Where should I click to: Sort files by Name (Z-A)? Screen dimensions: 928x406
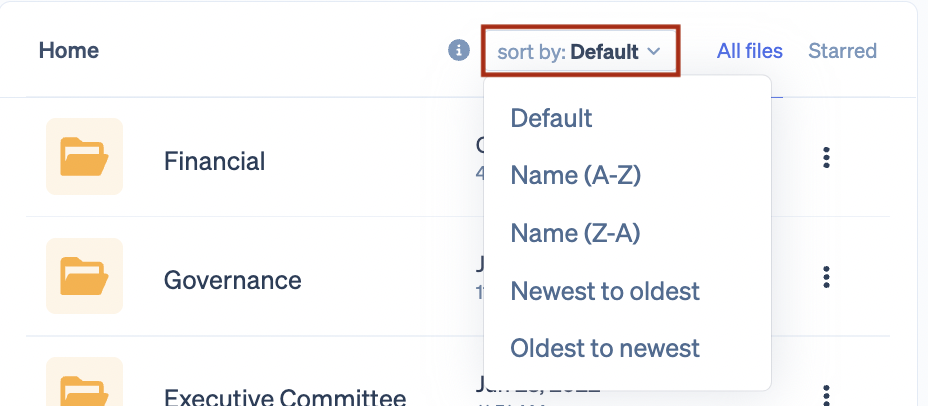(x=575, y=234)
